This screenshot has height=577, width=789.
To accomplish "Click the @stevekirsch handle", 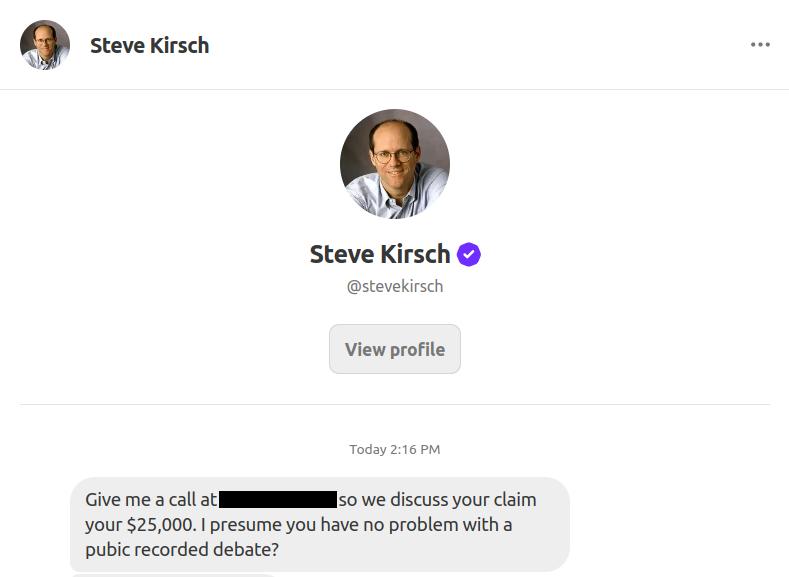I will pyautogui.click(x=394, y=286).
